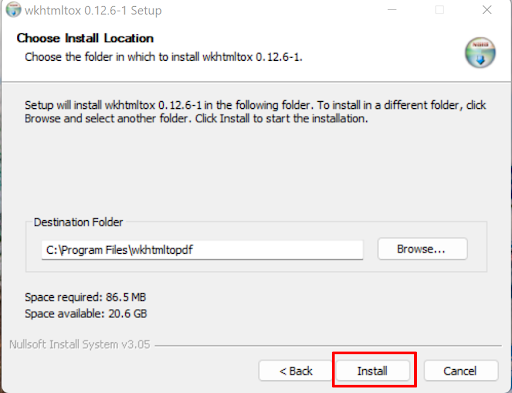The image size is (512, 393).
Task: Minimize the setup window
Action: [x=392, y=10]
